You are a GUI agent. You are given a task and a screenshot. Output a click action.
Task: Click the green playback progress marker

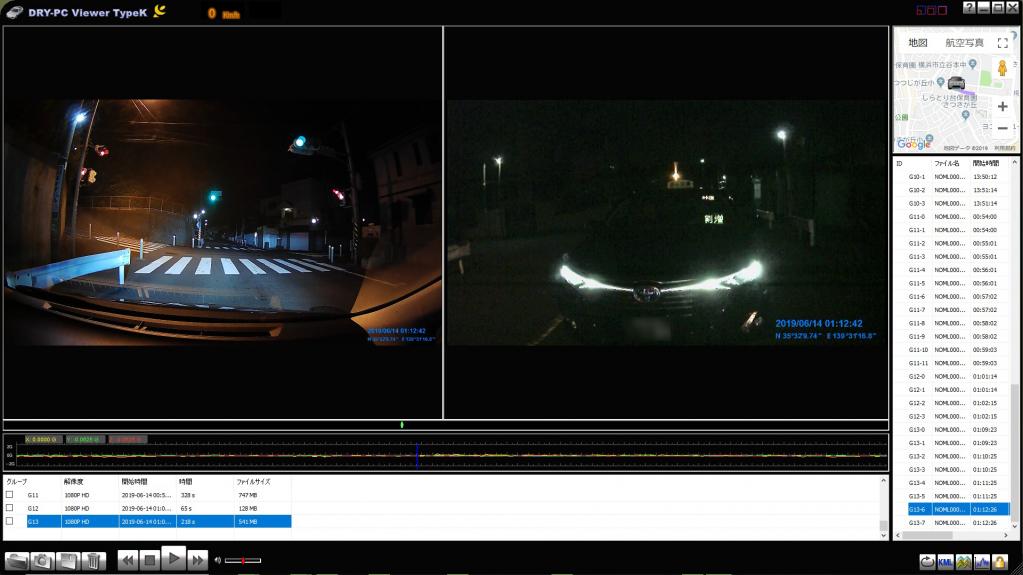(x=402, y=425)
